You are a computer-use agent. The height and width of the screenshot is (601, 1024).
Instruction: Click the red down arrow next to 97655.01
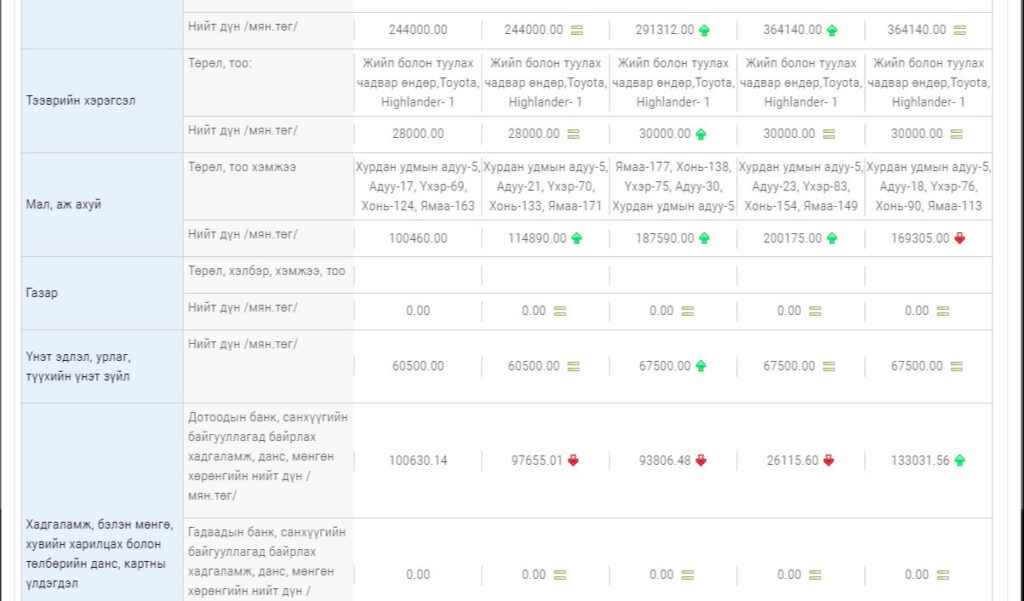click(x=574, y=460)
